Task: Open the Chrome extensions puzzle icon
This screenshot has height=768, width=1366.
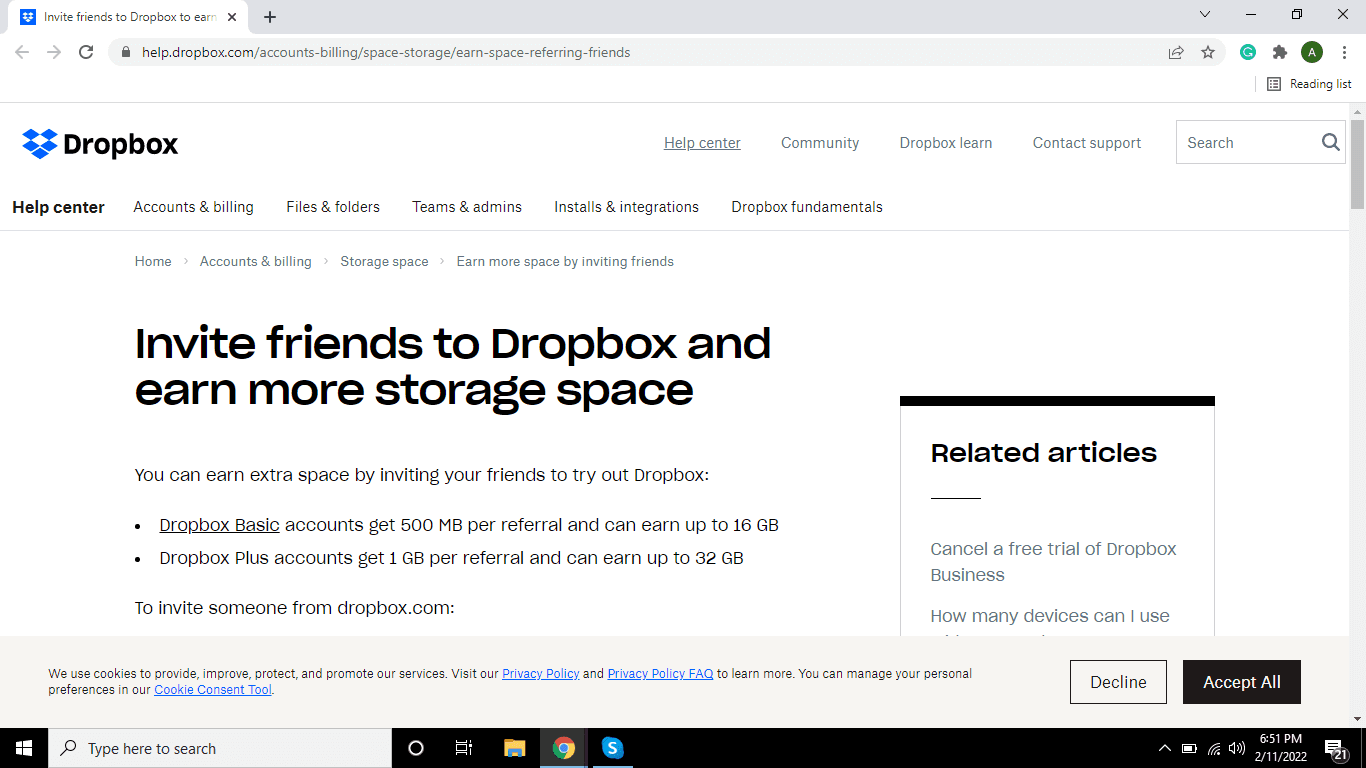Action: click(x=1279, y=51)
